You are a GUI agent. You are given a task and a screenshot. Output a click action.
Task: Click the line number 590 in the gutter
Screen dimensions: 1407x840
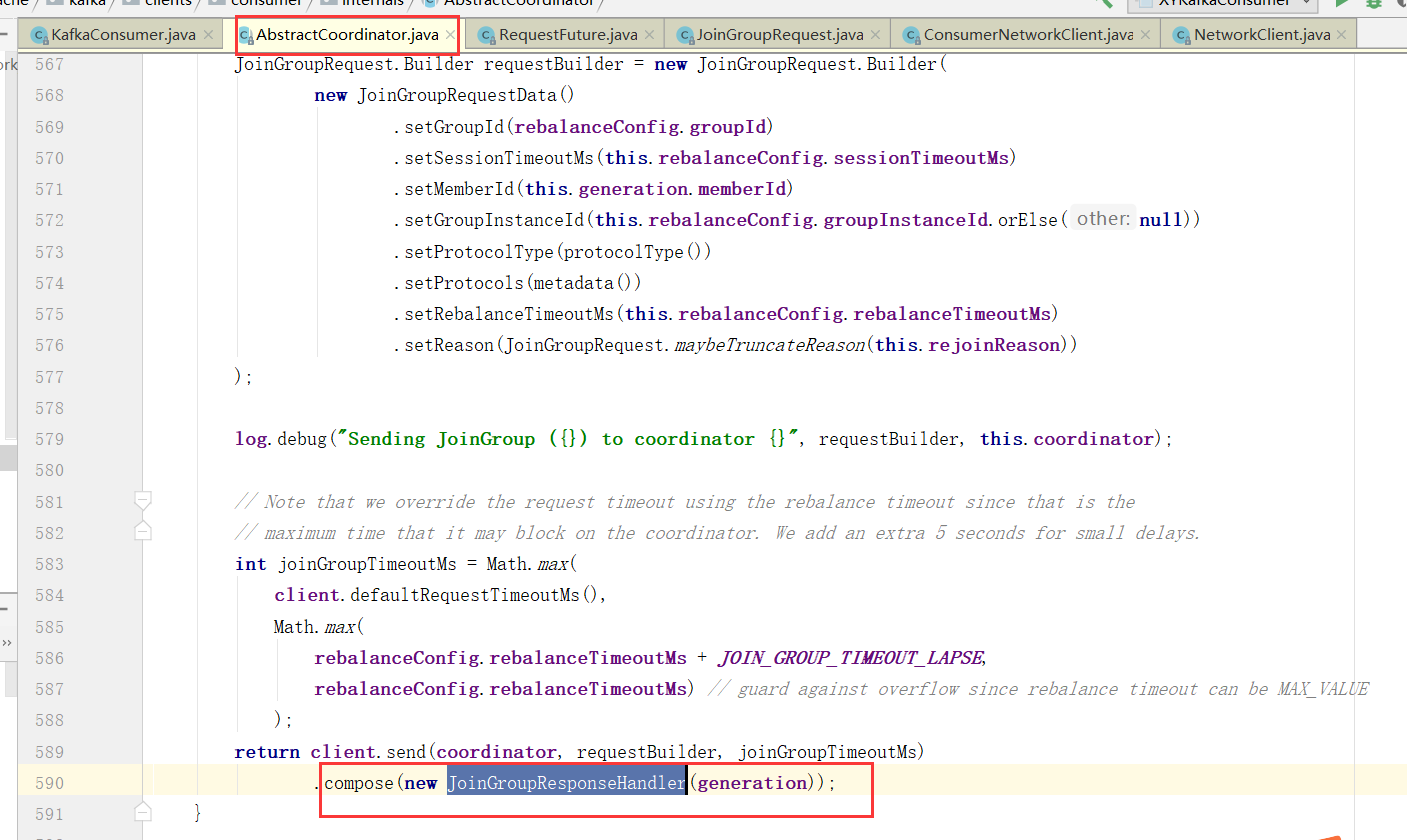48,783
